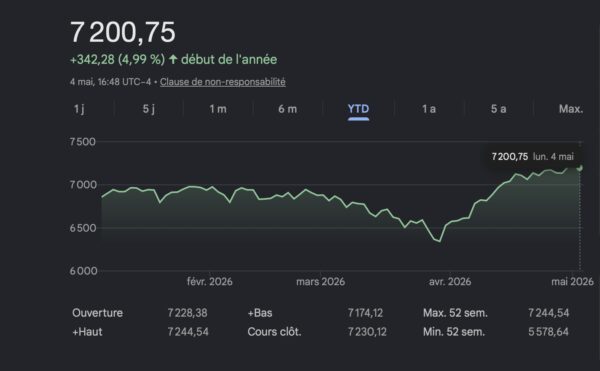Screen dimensions: 600x371
Task: Click the green data point on chart
Action: pos(580,168)
